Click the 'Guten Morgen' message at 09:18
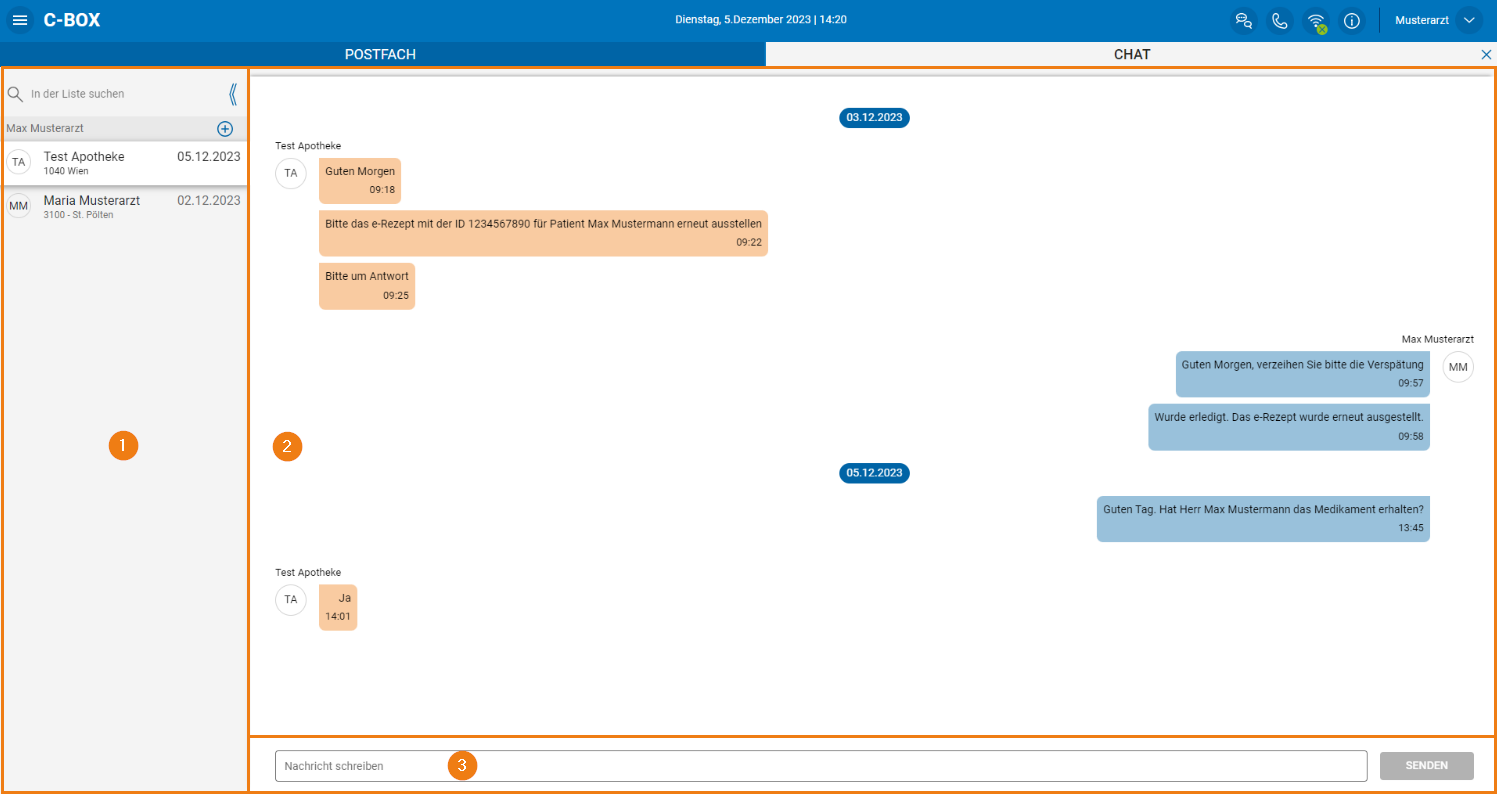 [x=360, y=180]
